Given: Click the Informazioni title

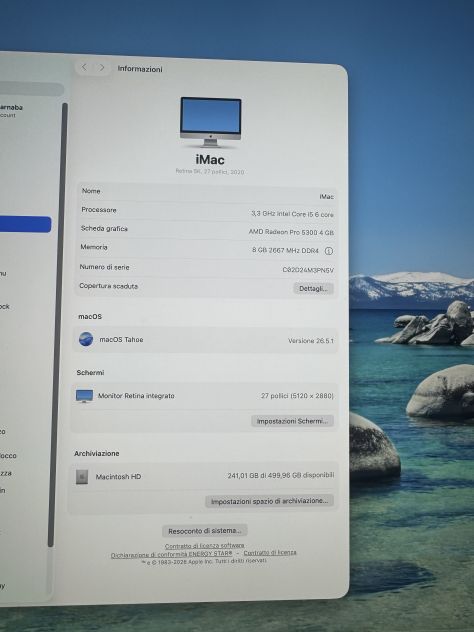Looking at the screenshot, I should (x=140, y=69).
